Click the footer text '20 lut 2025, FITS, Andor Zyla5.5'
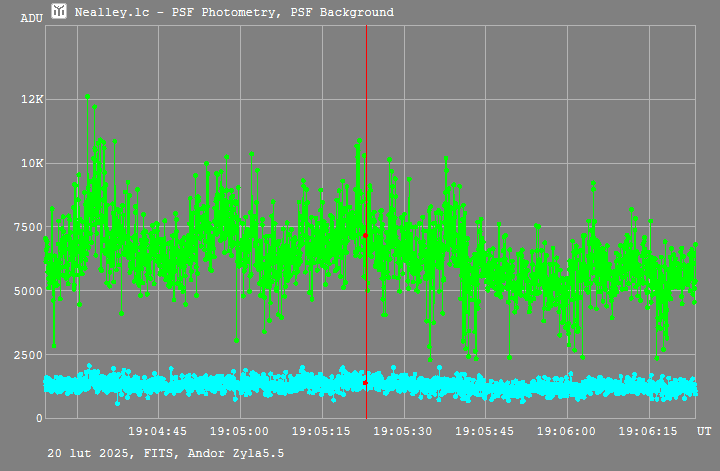The image size is (720, 471). (166, 454)
